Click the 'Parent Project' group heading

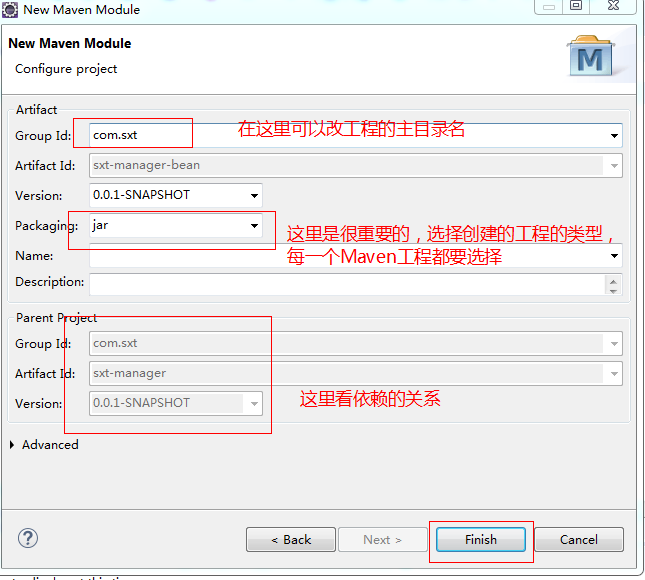click(56, 318)
